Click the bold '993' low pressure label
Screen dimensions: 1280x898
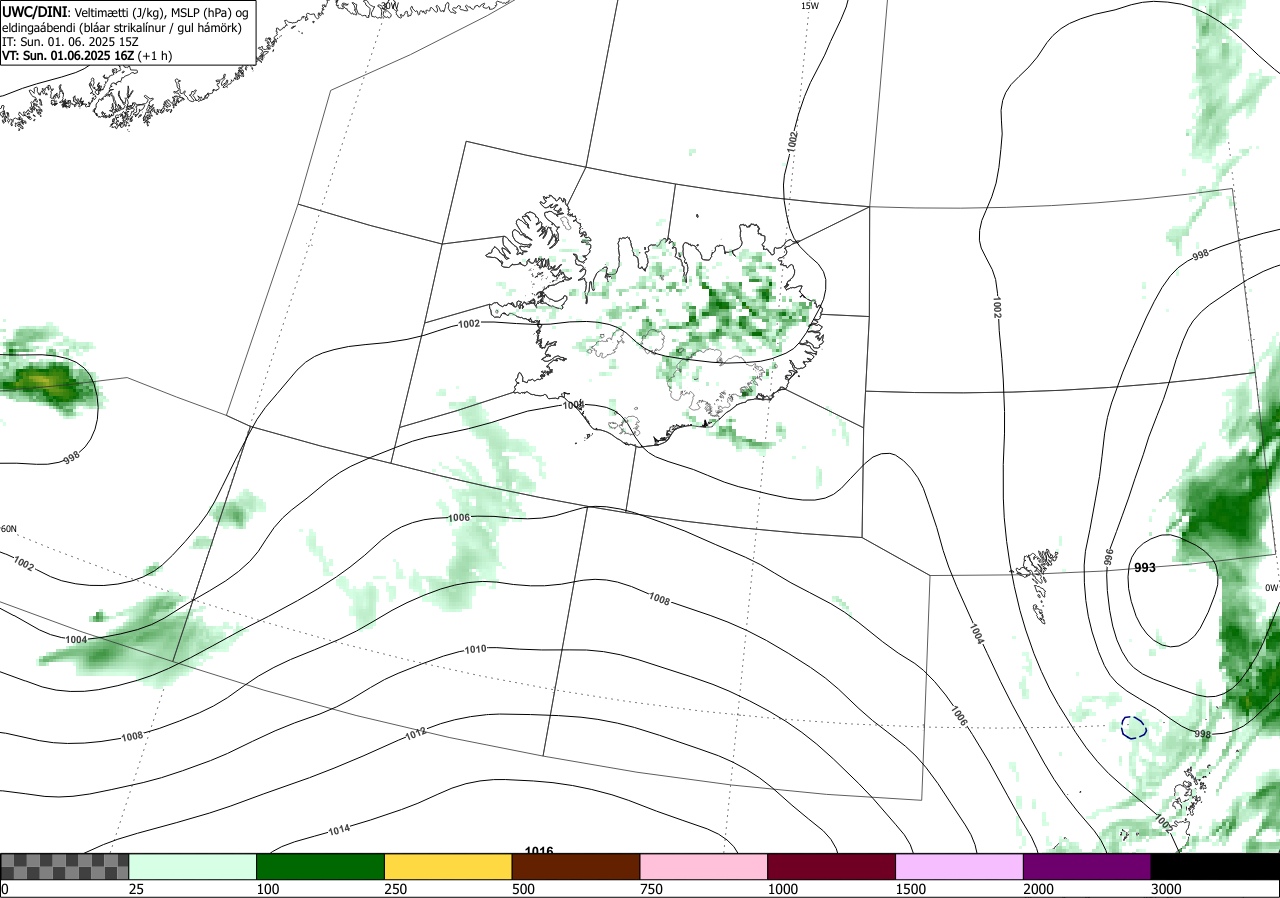click(x=1145, y=568)
